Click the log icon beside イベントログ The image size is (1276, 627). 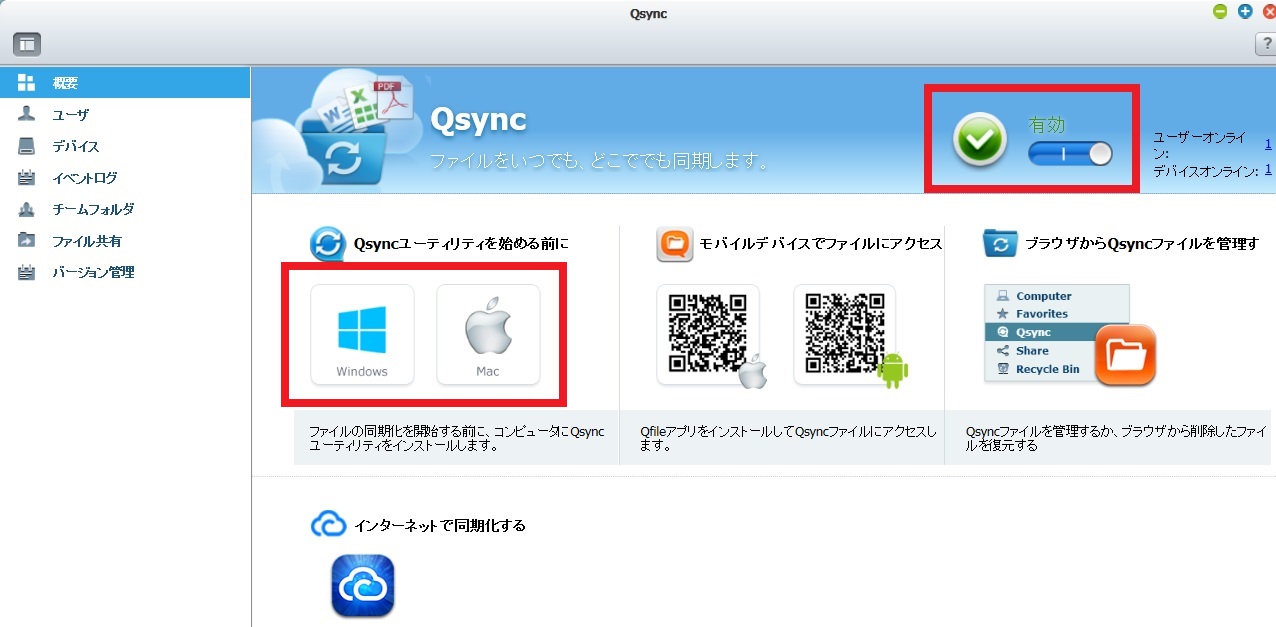pyautogui.click(x=27, y=178)
